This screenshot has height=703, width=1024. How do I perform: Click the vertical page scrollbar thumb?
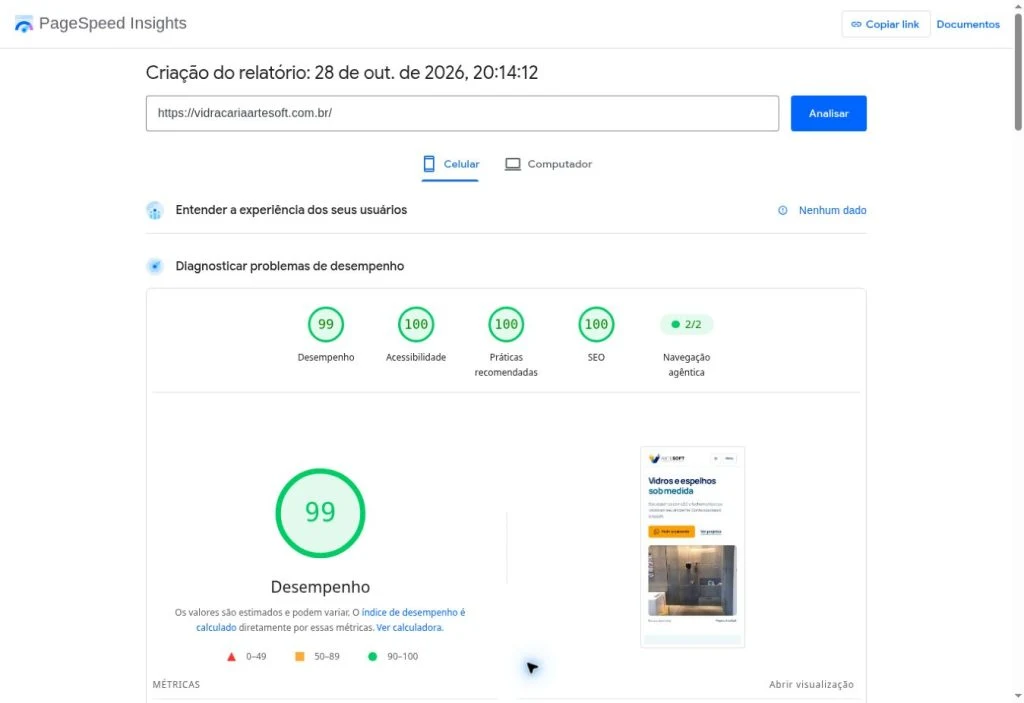1017,72
